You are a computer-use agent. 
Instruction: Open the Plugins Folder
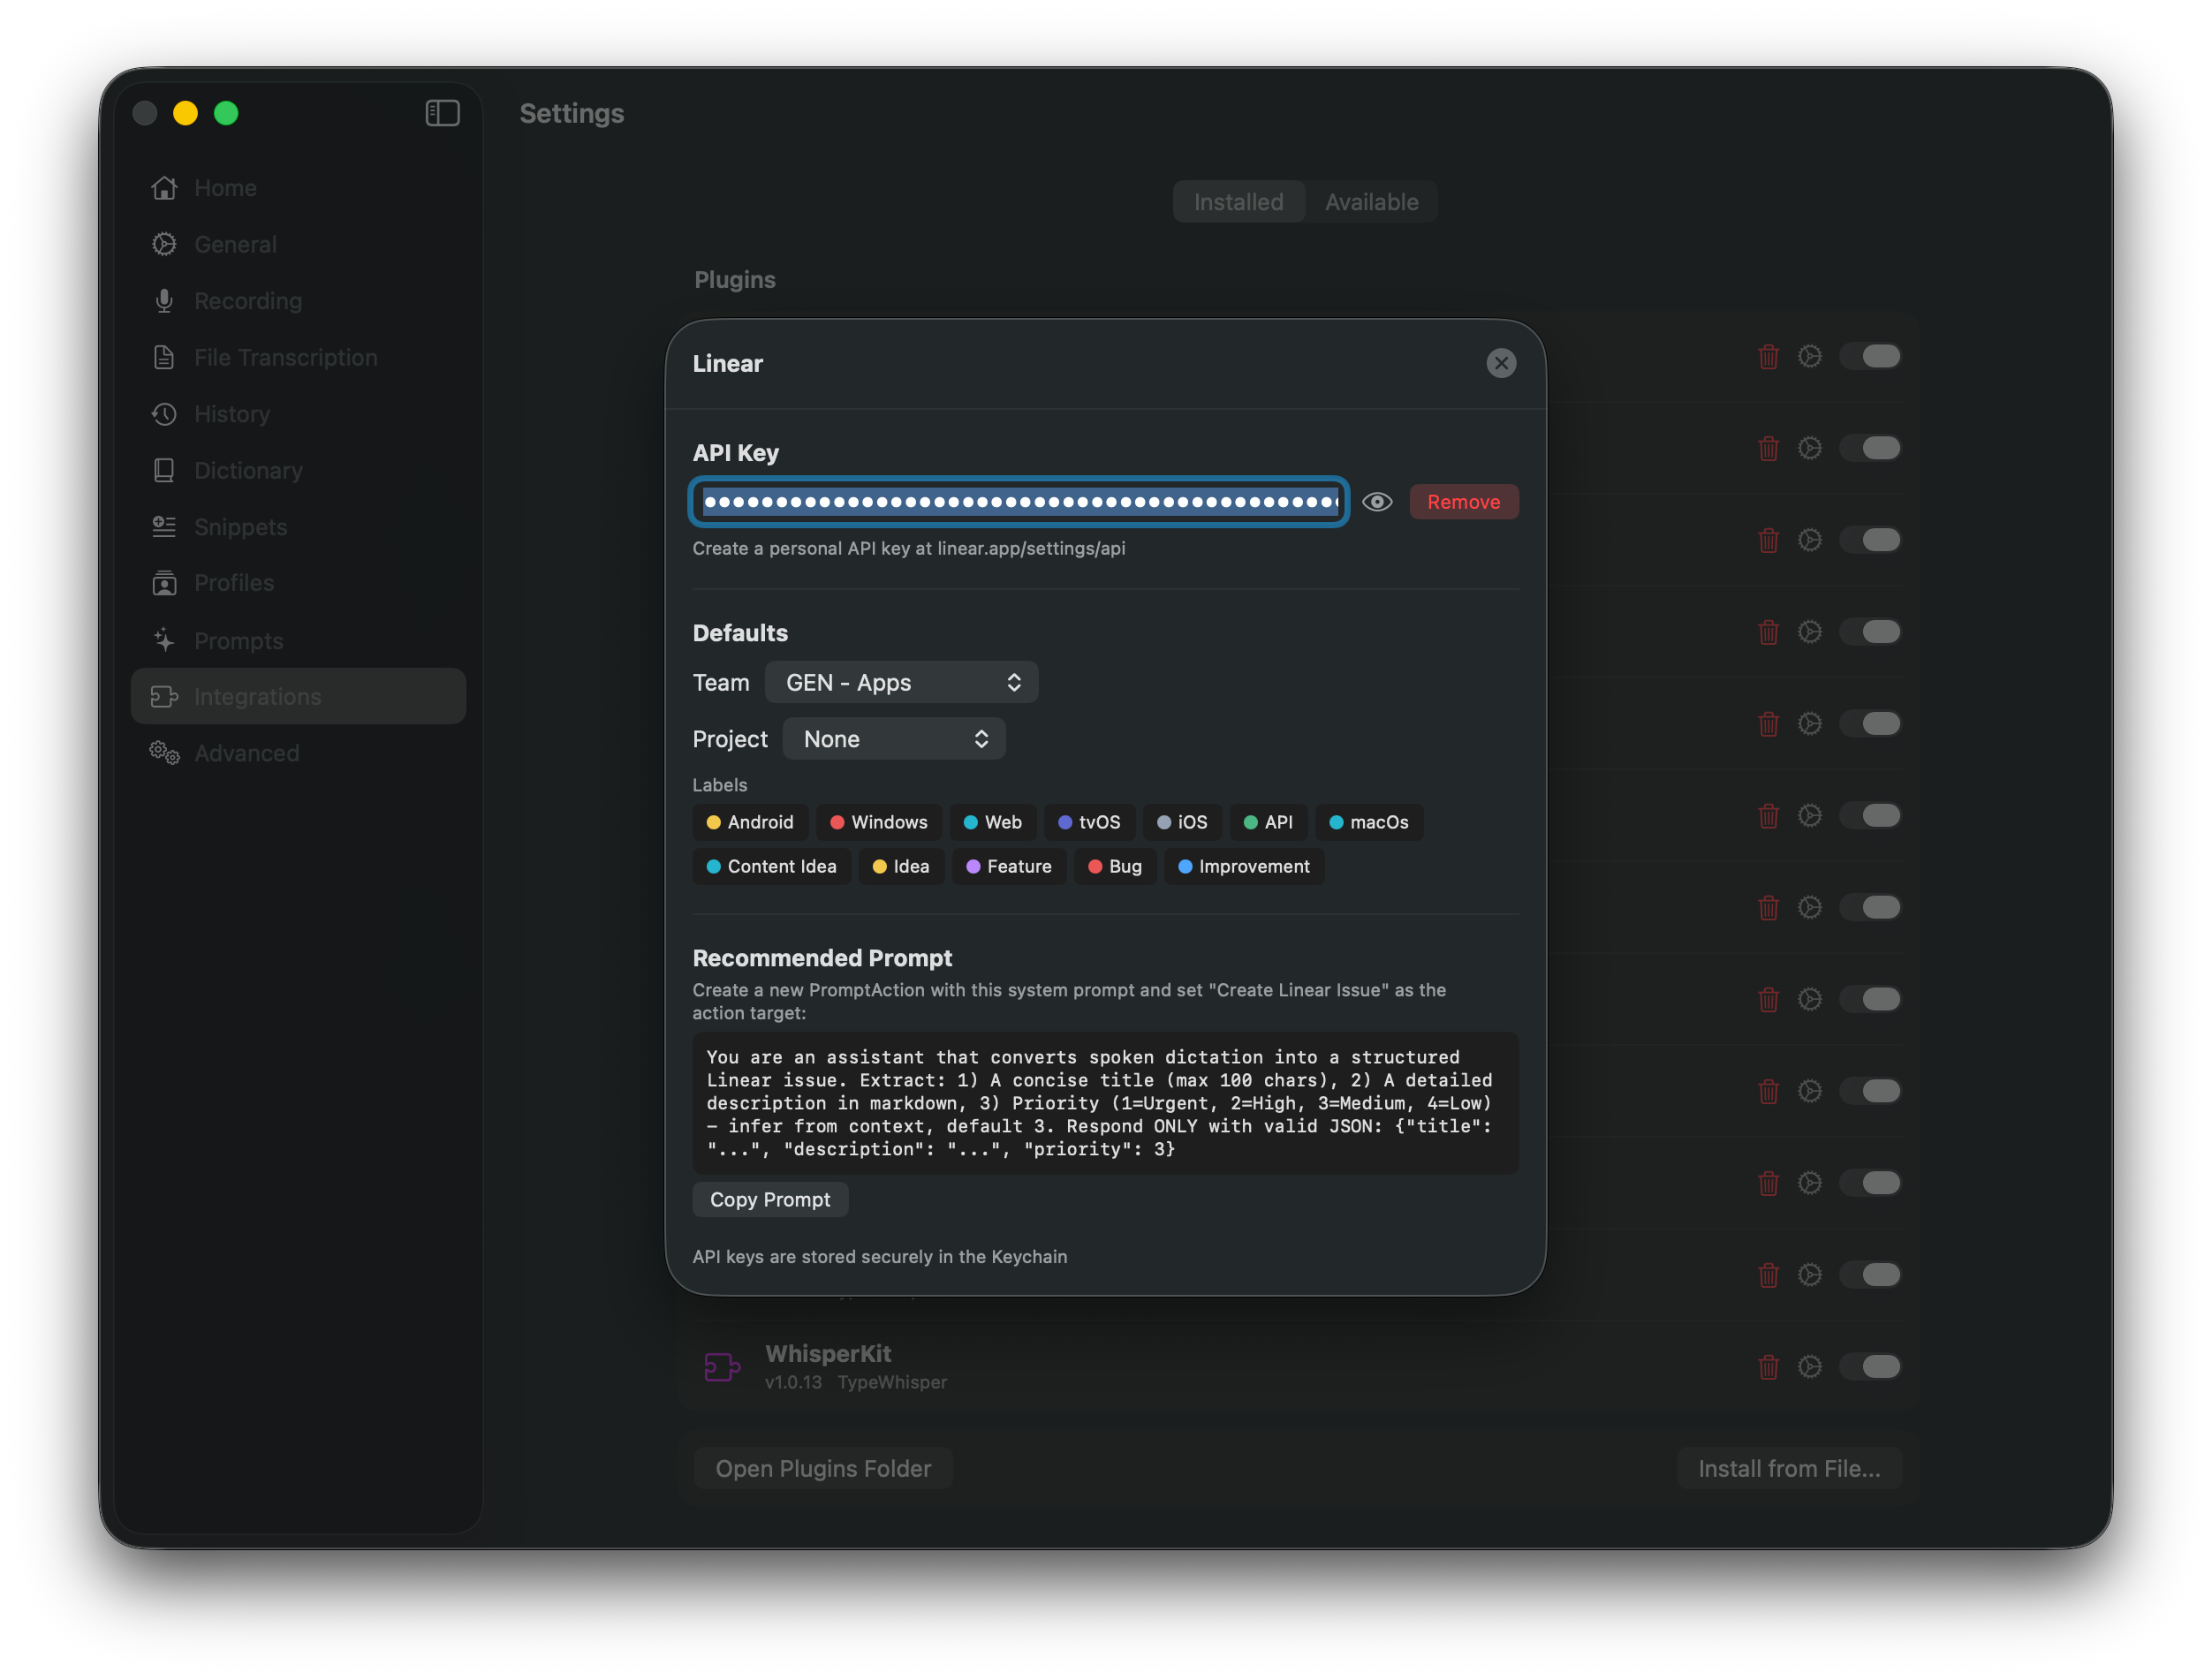point(822,1467)
